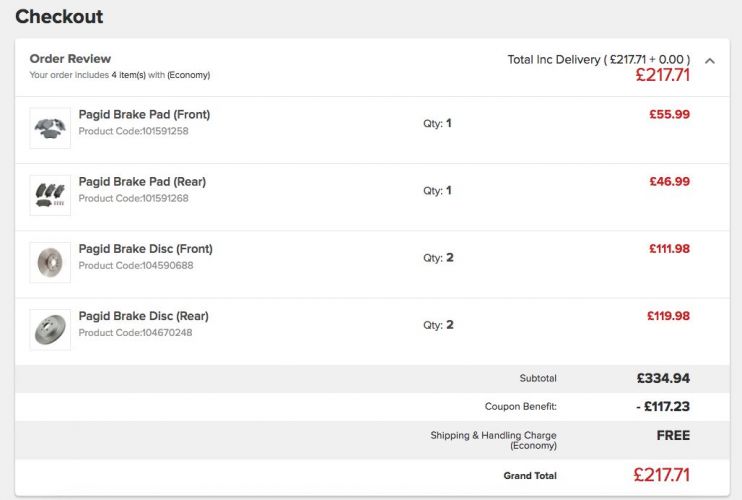The width and height of the screenshot is (742, 500).
Task: Click the Pagid Brake Pad (Front) title
Action: (144, 114)
